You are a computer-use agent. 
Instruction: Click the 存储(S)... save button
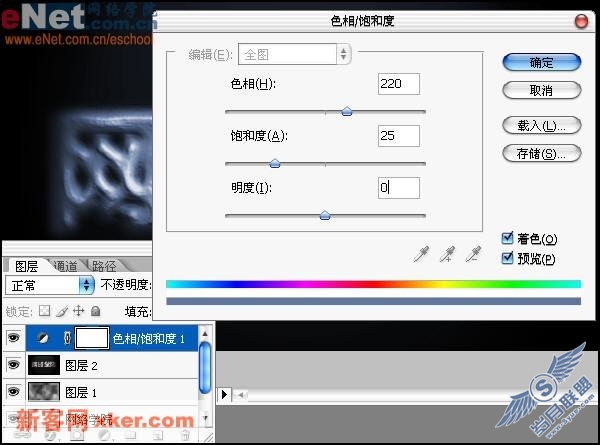click(541, 153)
